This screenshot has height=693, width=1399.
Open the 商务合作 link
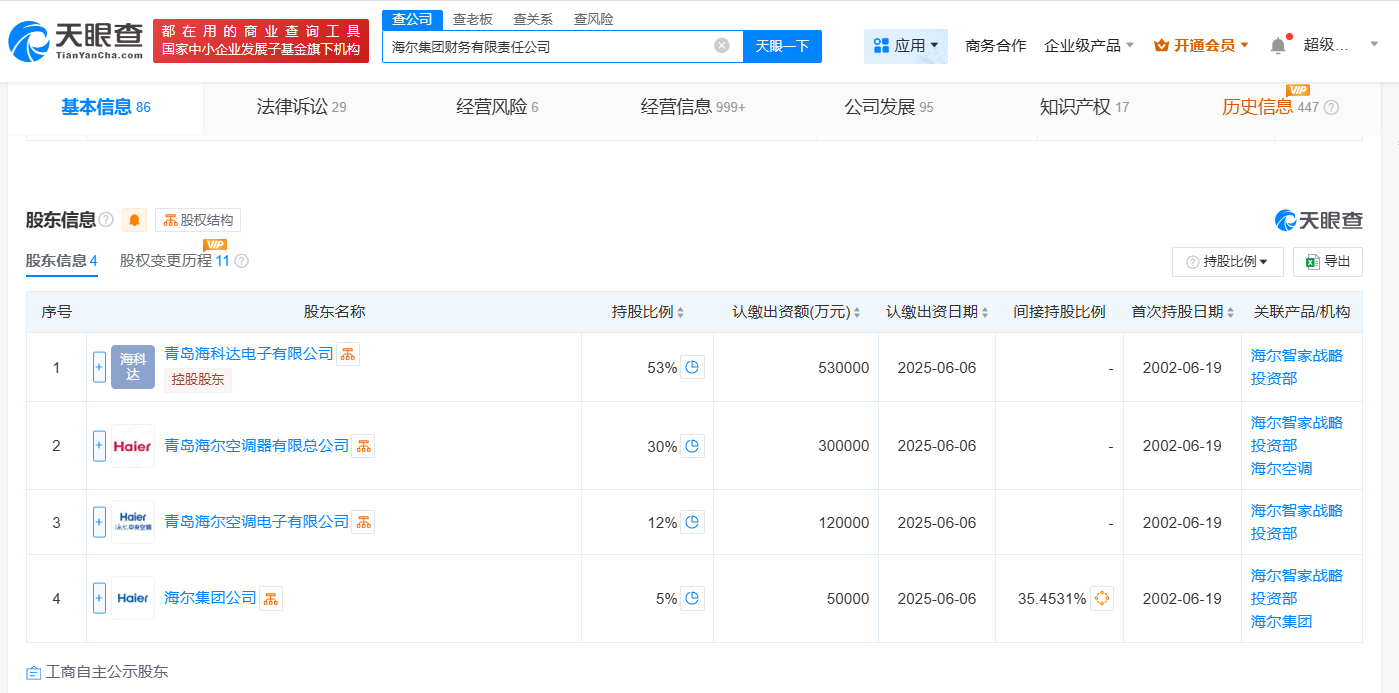point(995,45)
